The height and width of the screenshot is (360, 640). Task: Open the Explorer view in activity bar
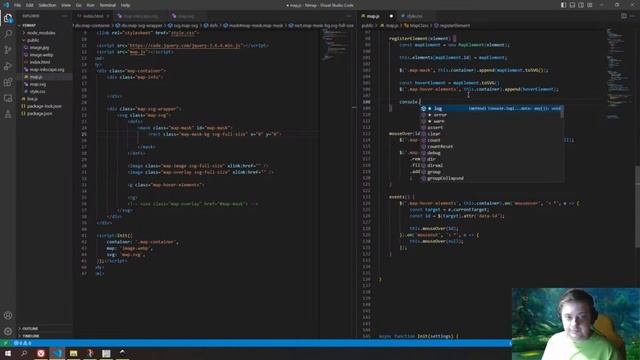coord(8,18)
